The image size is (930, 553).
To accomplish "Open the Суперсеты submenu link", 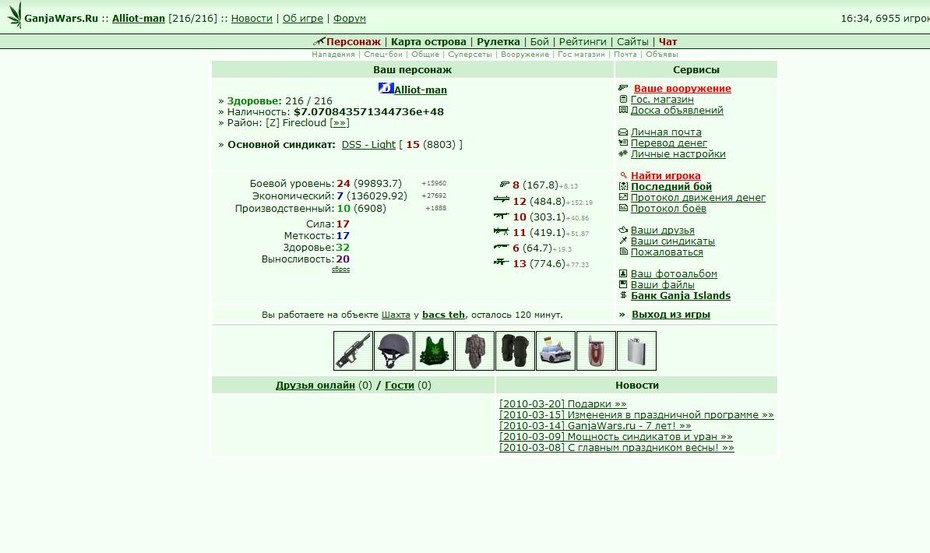I will click(x=470, y=54).
